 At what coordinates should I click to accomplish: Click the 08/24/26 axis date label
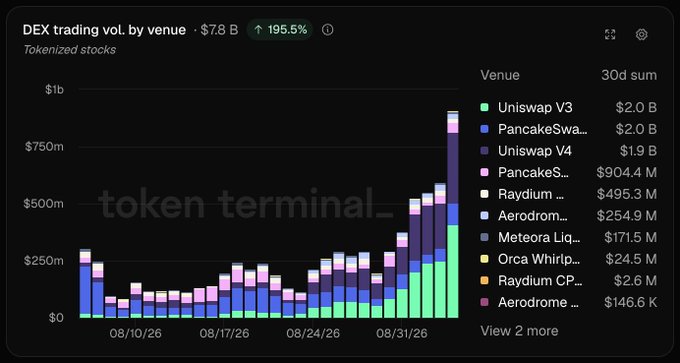(313, 334)
